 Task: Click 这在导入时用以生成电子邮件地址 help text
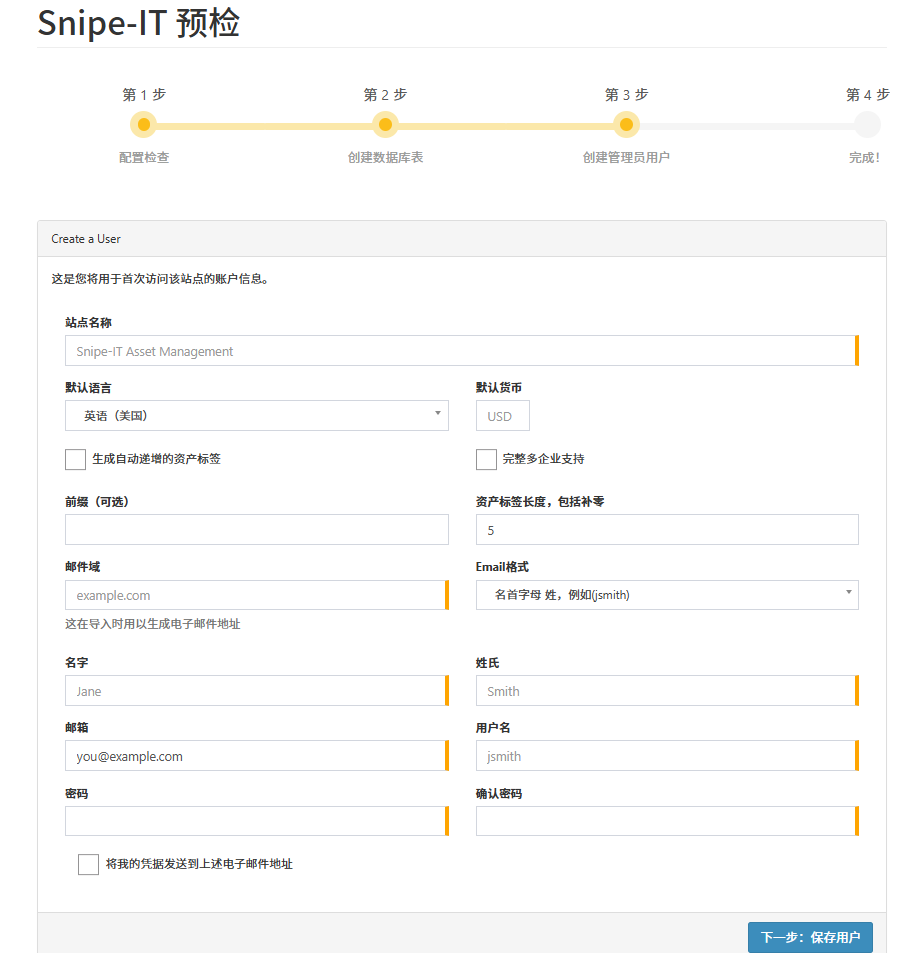pyautogui.click(x=153, y=624)
